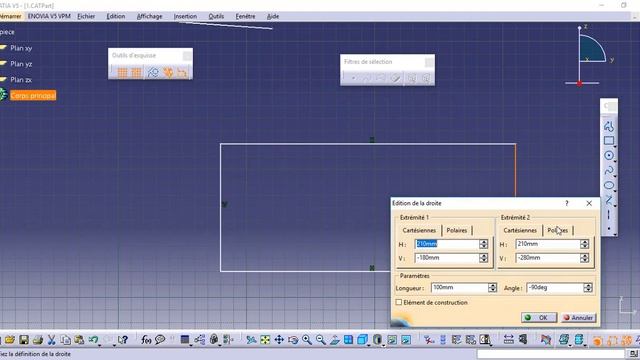
Task: Open the Fichier menu
Action: (86, 16)
